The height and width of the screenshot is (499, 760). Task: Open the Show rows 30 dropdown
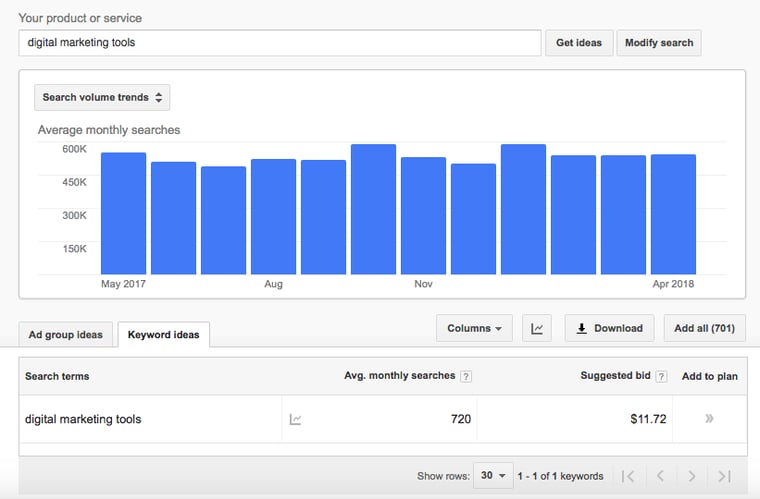coord(493,476)
